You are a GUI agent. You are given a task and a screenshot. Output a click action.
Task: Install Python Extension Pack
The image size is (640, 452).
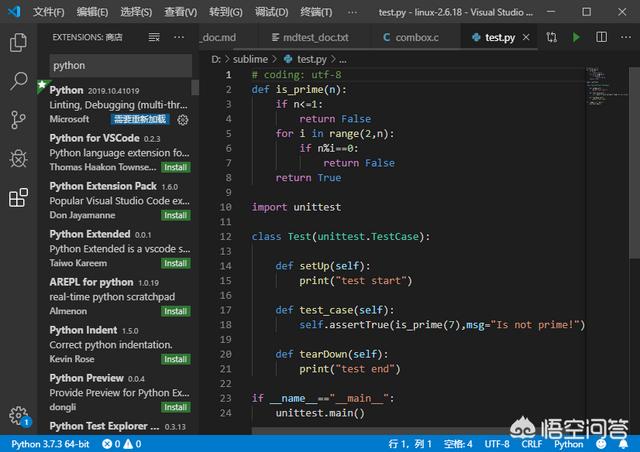coord(176,215)
